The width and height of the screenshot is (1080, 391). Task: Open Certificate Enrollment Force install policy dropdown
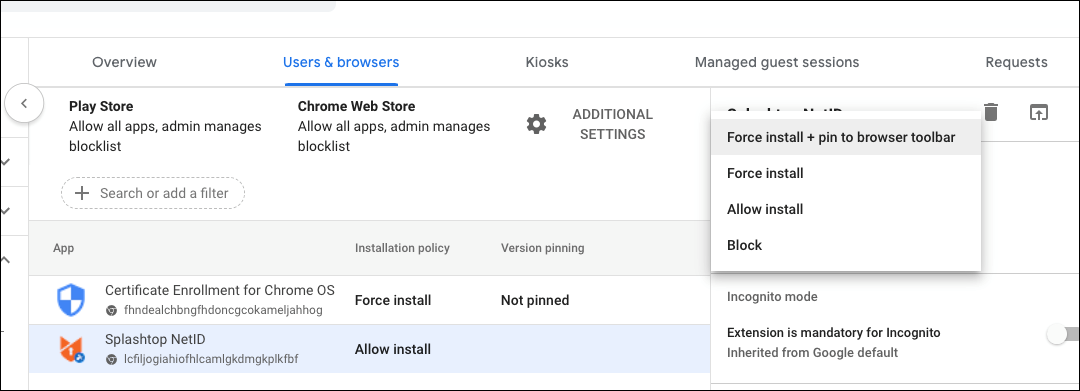coord(393,300)
